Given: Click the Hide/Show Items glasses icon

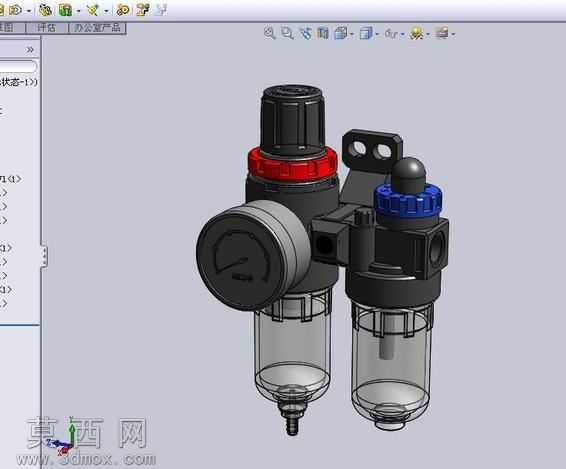Looking at the screenshot, I should (x=391, y=34).
